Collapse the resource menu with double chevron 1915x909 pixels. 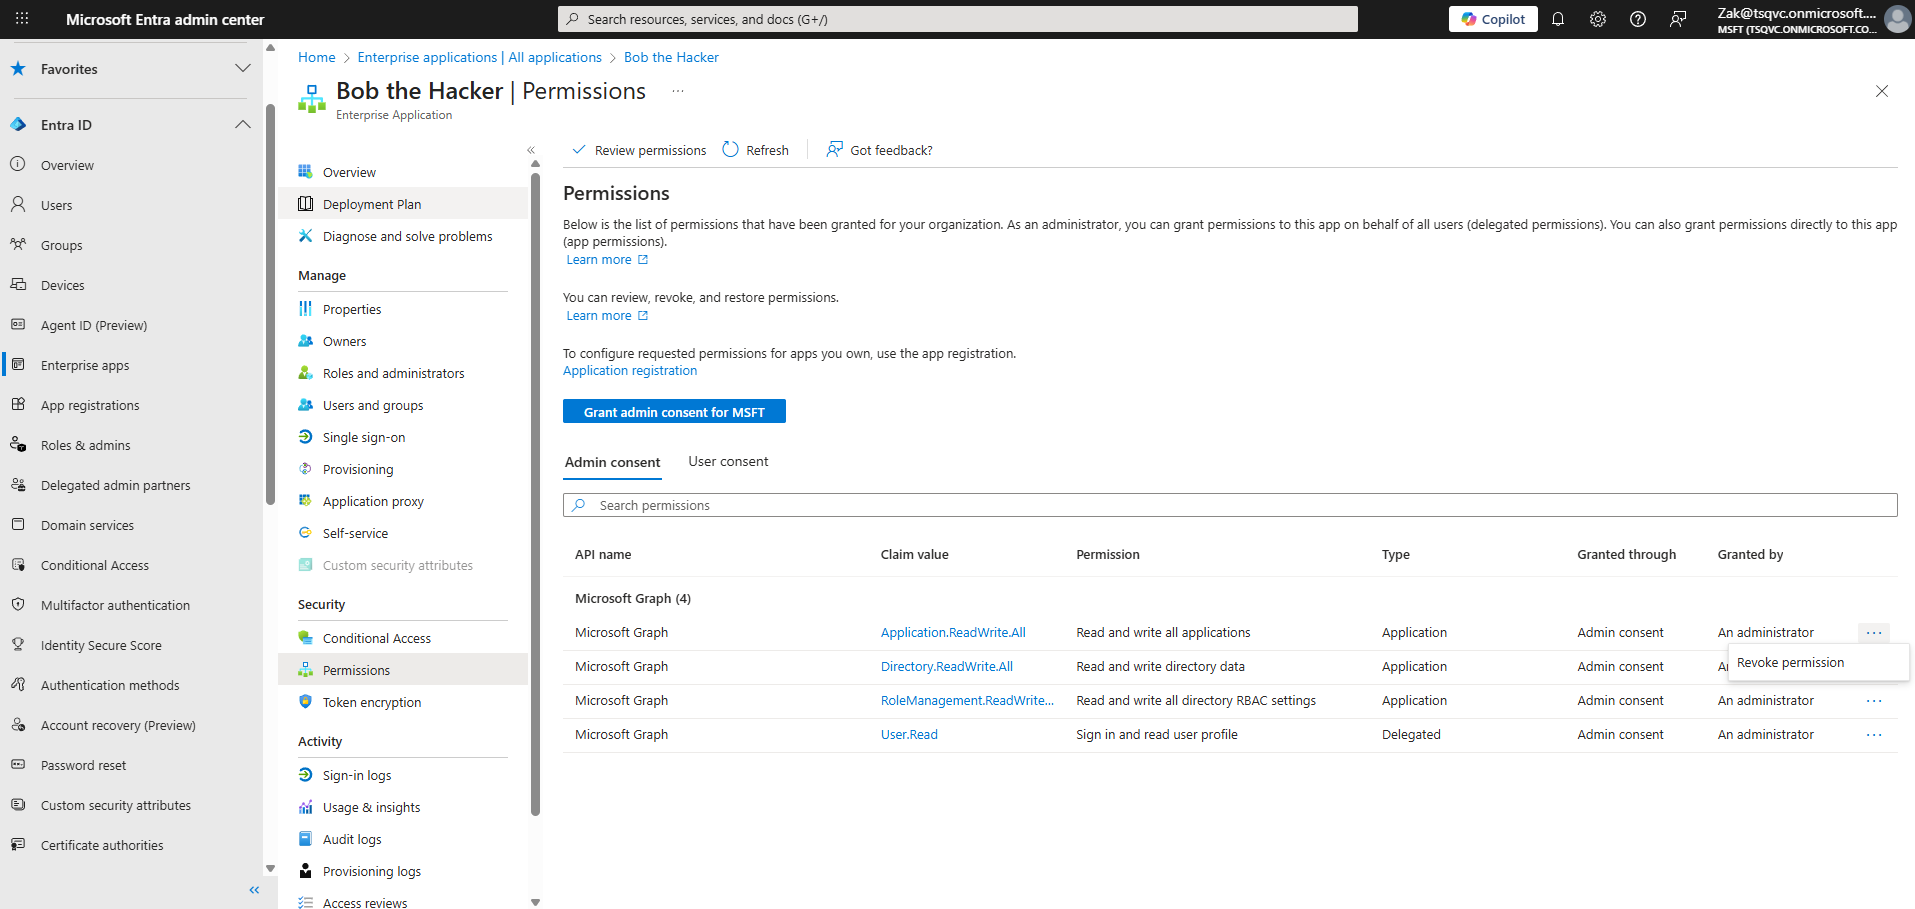531,150
